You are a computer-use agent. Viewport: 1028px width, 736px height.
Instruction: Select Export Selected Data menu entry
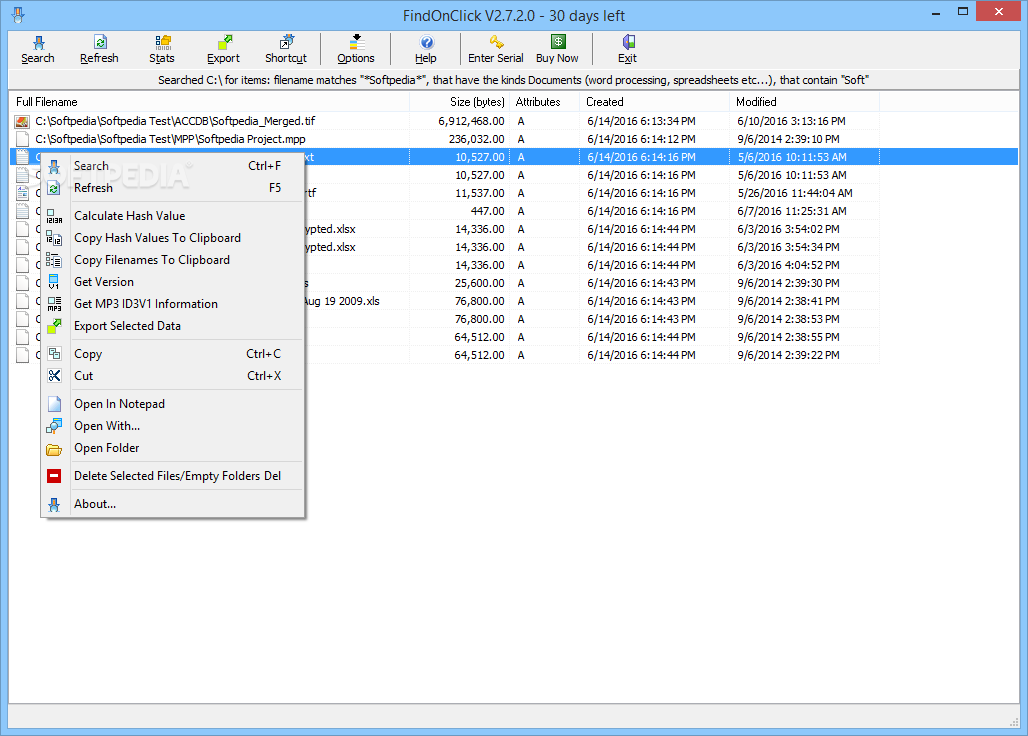pos(173,326)
